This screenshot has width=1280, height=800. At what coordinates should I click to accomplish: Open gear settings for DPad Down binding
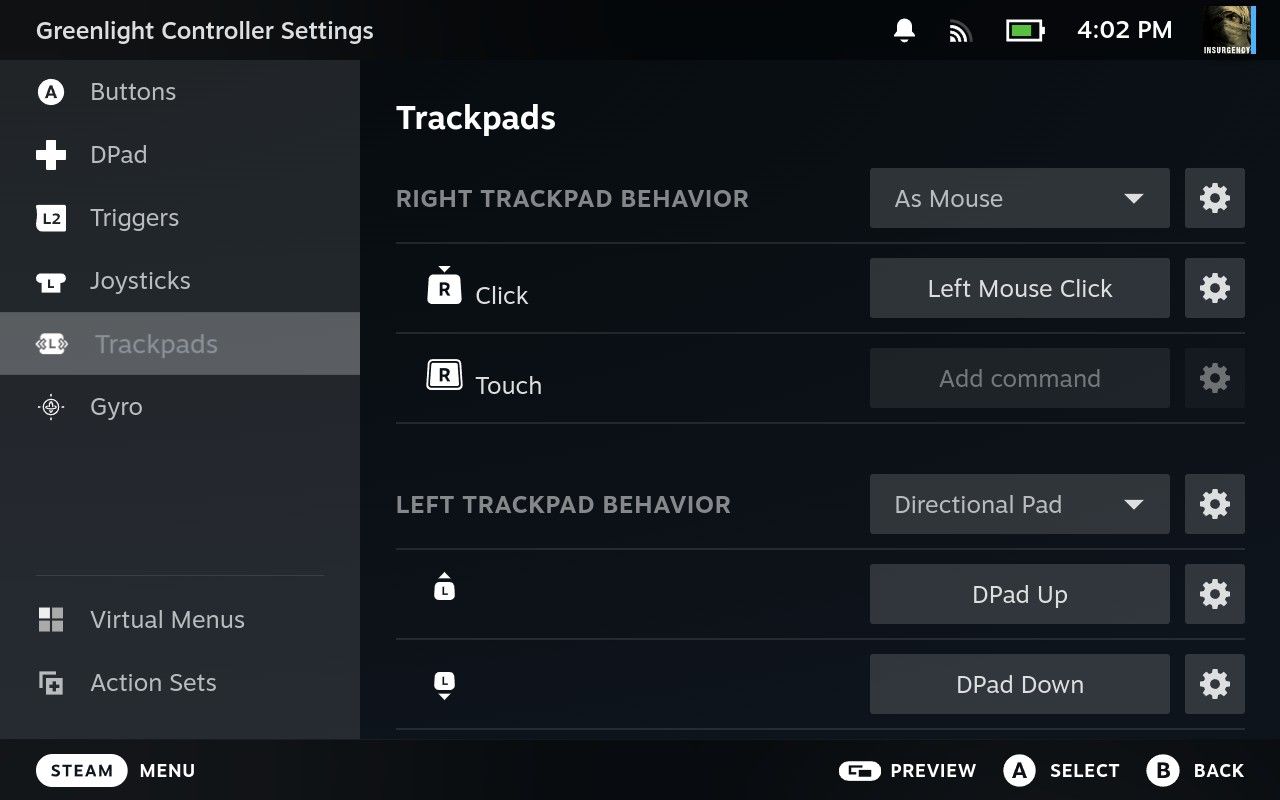[1215, 684]
